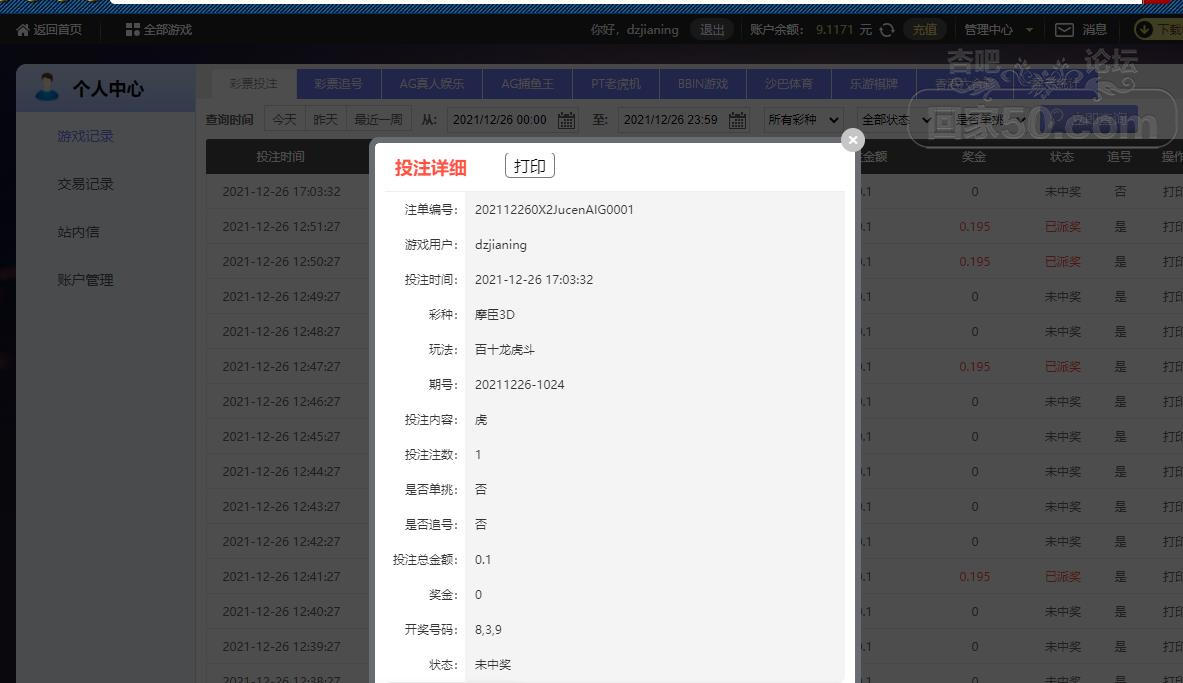This screenshot has width=1183, height=683.
Task: Click the table row timestamp 2021-12-26 12:39:27
Action: [281, 646]
